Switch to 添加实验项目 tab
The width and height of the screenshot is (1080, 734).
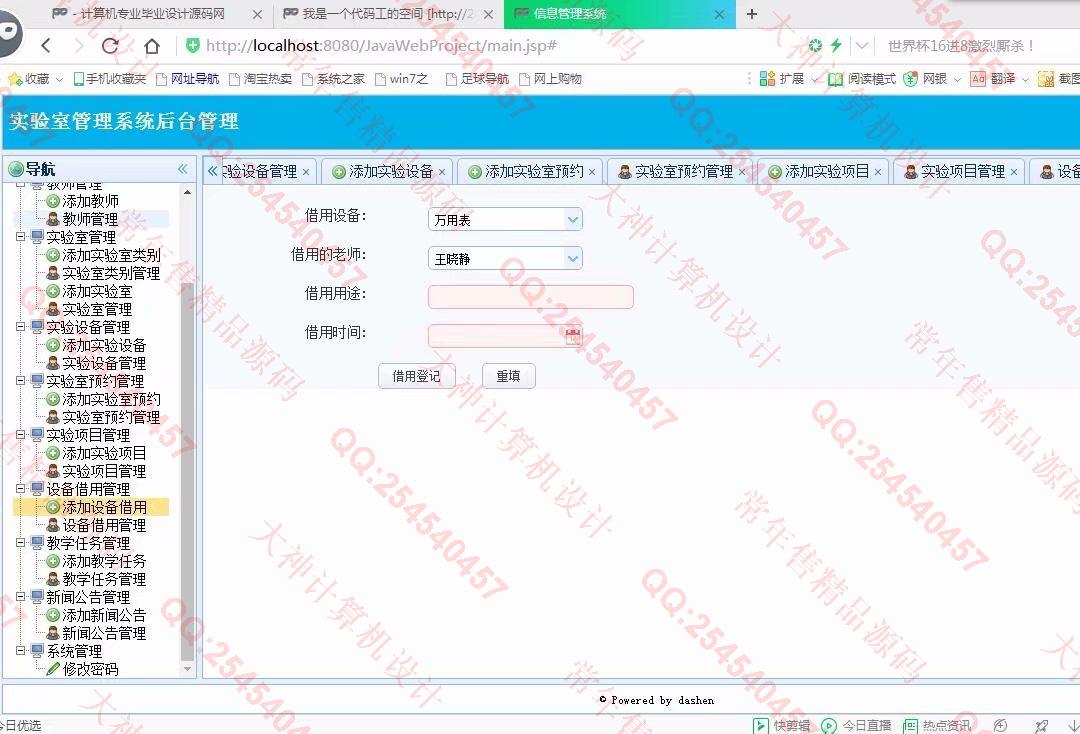824,171
